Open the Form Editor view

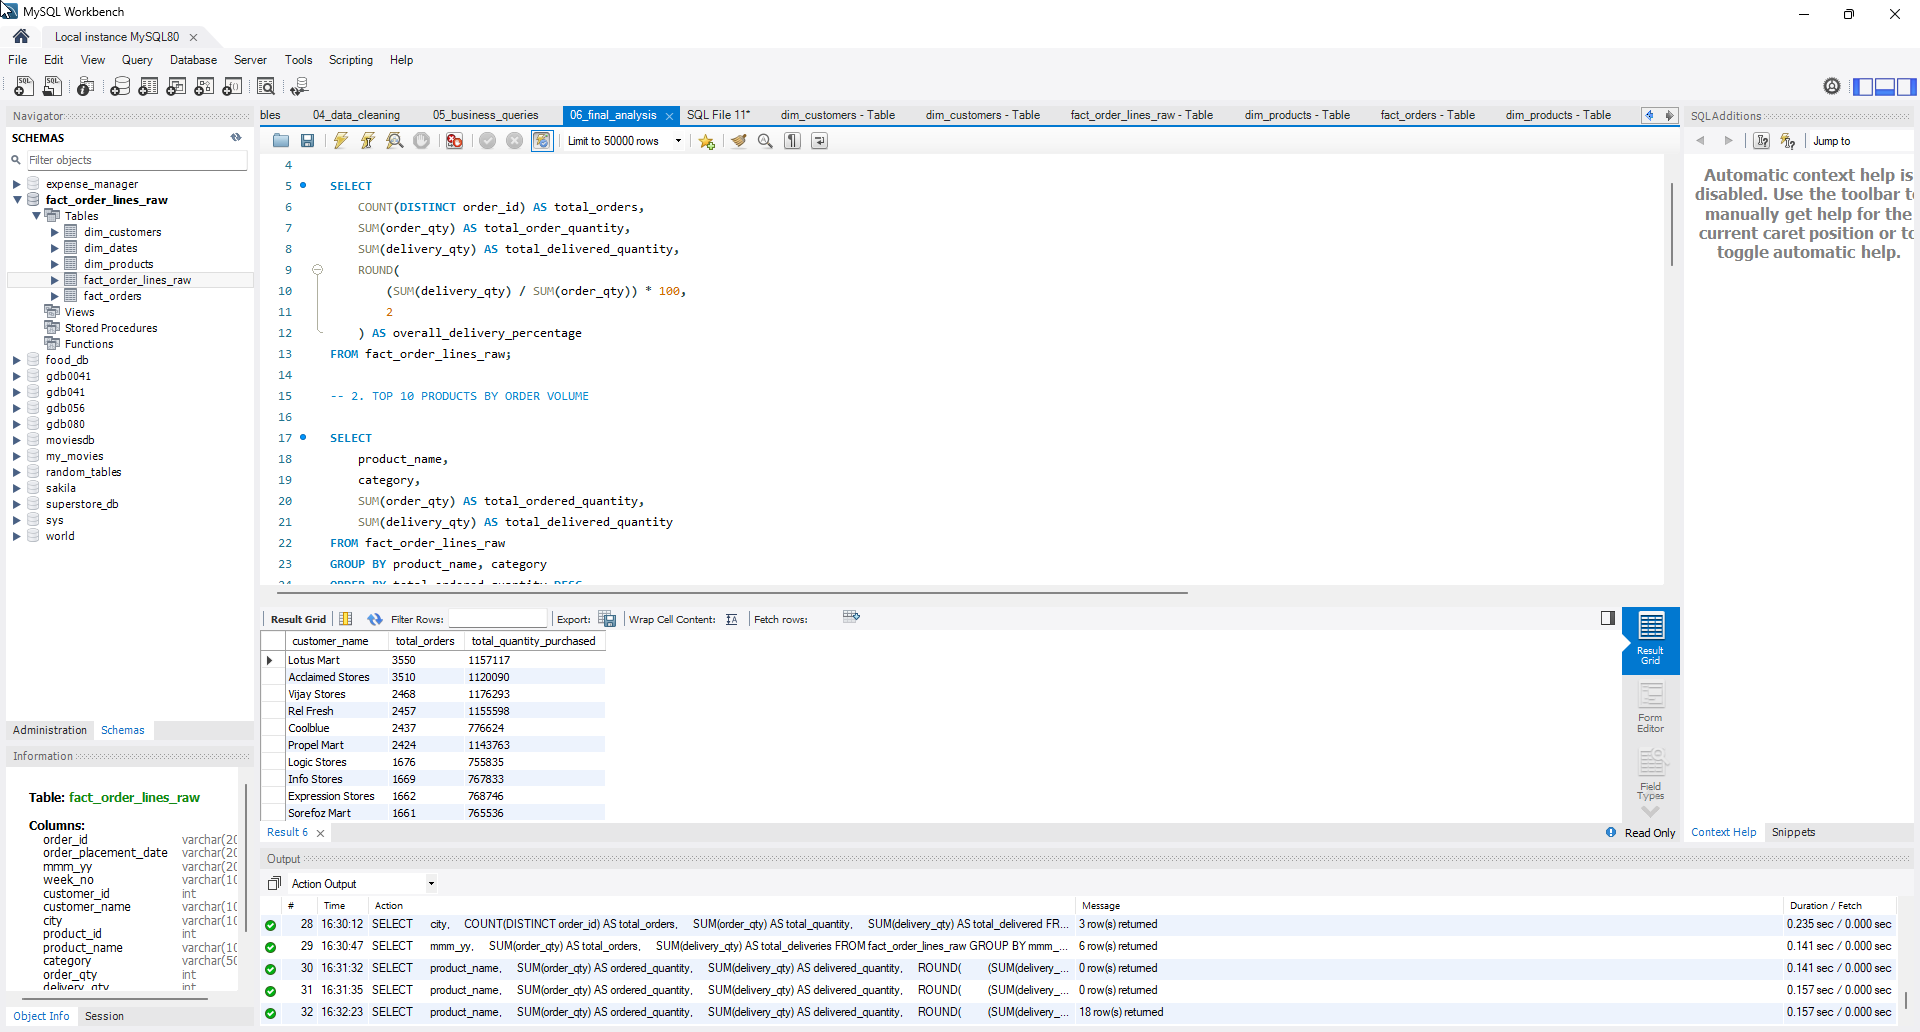1650,708
